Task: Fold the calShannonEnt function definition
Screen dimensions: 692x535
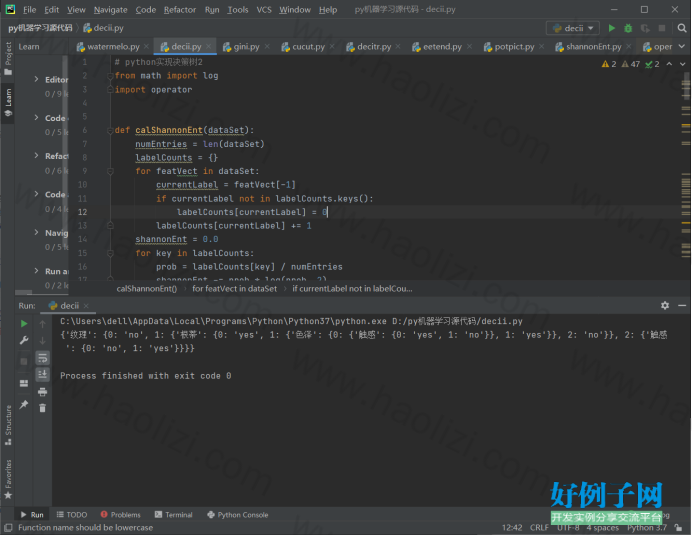Action: pos(110,130)
